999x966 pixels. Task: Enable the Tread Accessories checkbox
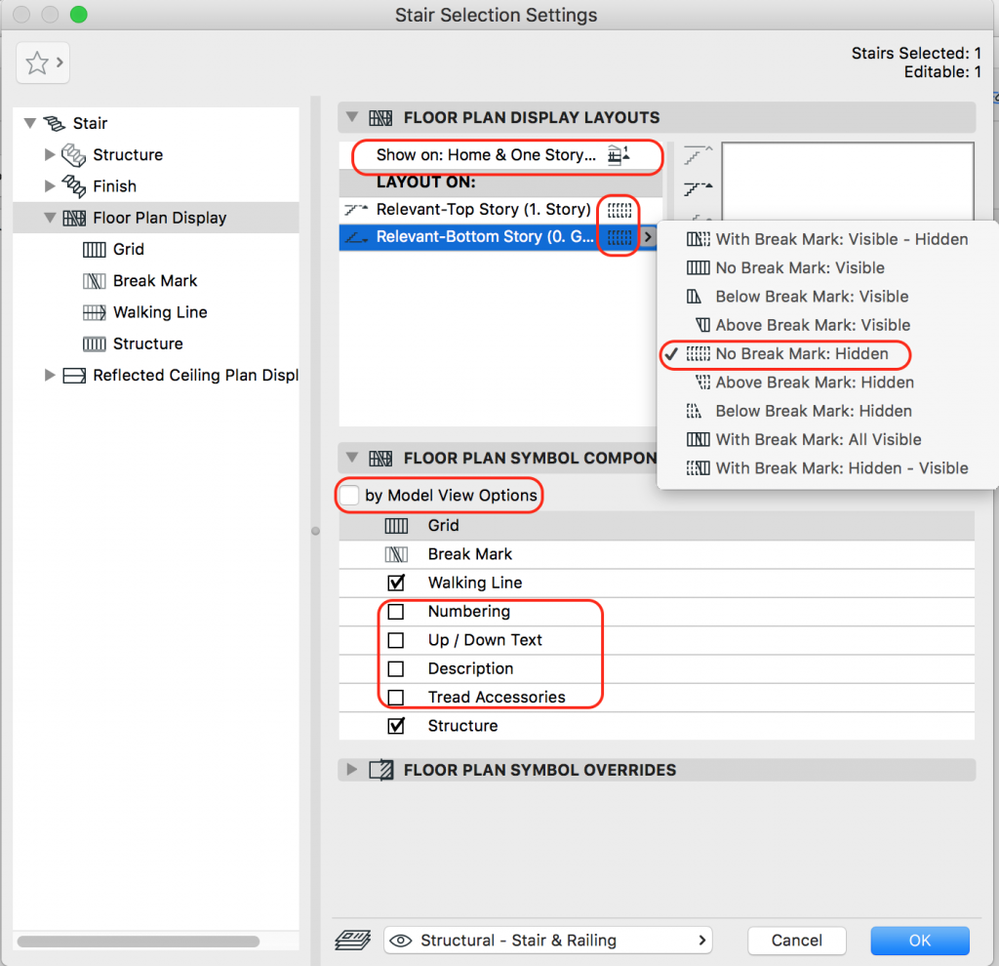tap(396, 697)
